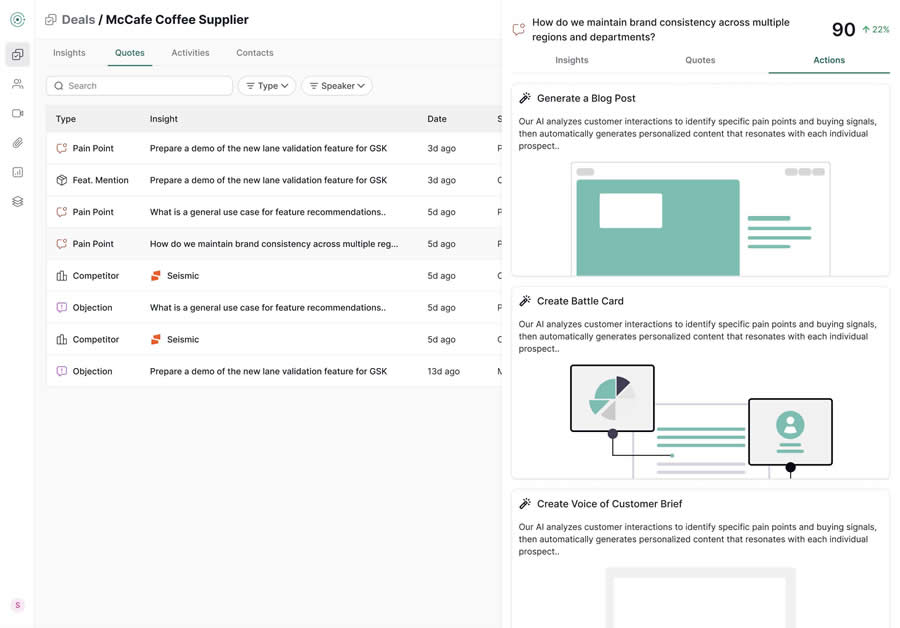The height and width of the screenshot is (628, 900).
Task: Click Create Voice of Customer Brief action
Action: coord(609,504)
